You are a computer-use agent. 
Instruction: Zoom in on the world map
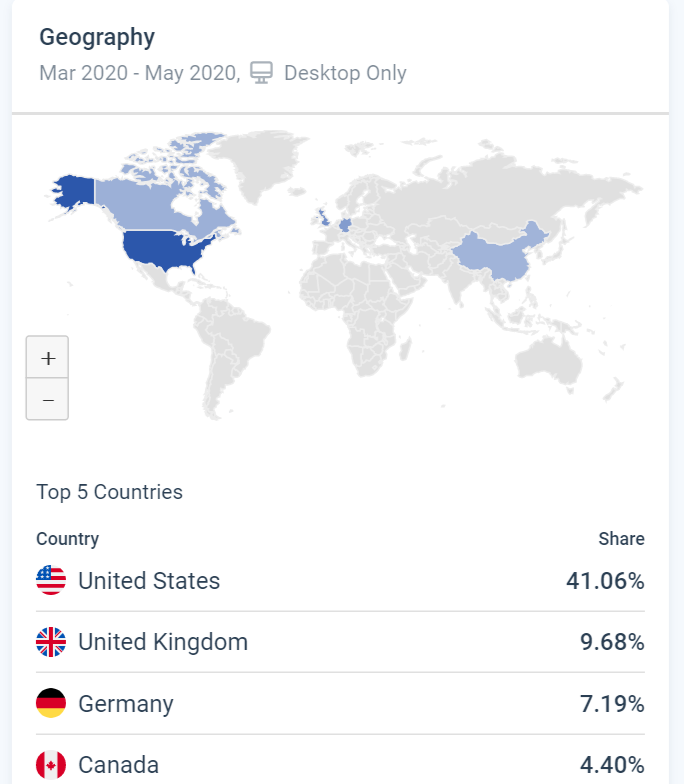tap(47, 358)
